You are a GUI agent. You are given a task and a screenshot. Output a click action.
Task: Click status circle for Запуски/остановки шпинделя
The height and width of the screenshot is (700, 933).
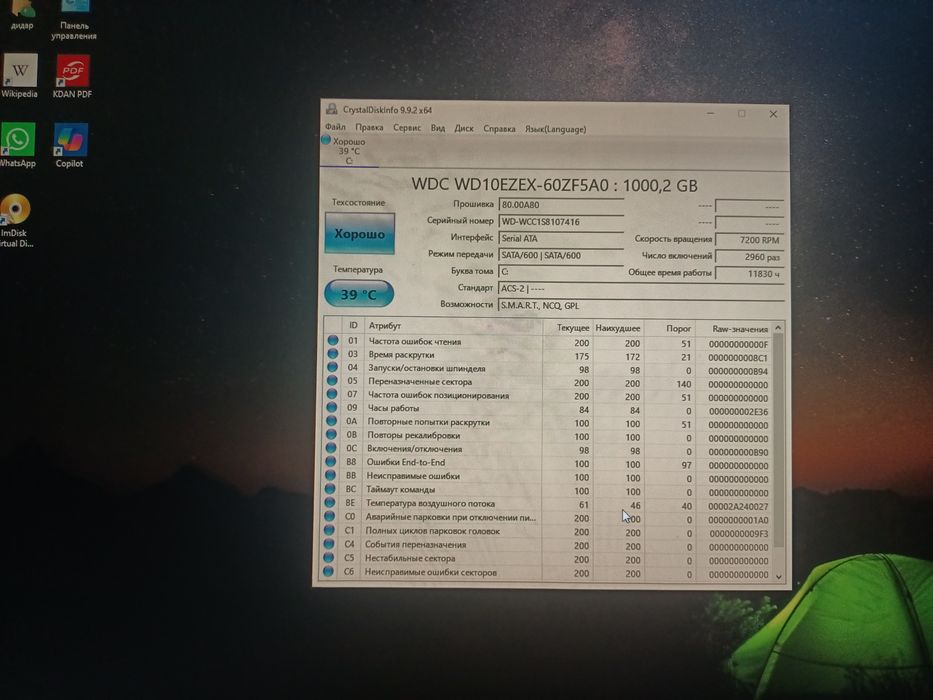(x=333, y=367)
